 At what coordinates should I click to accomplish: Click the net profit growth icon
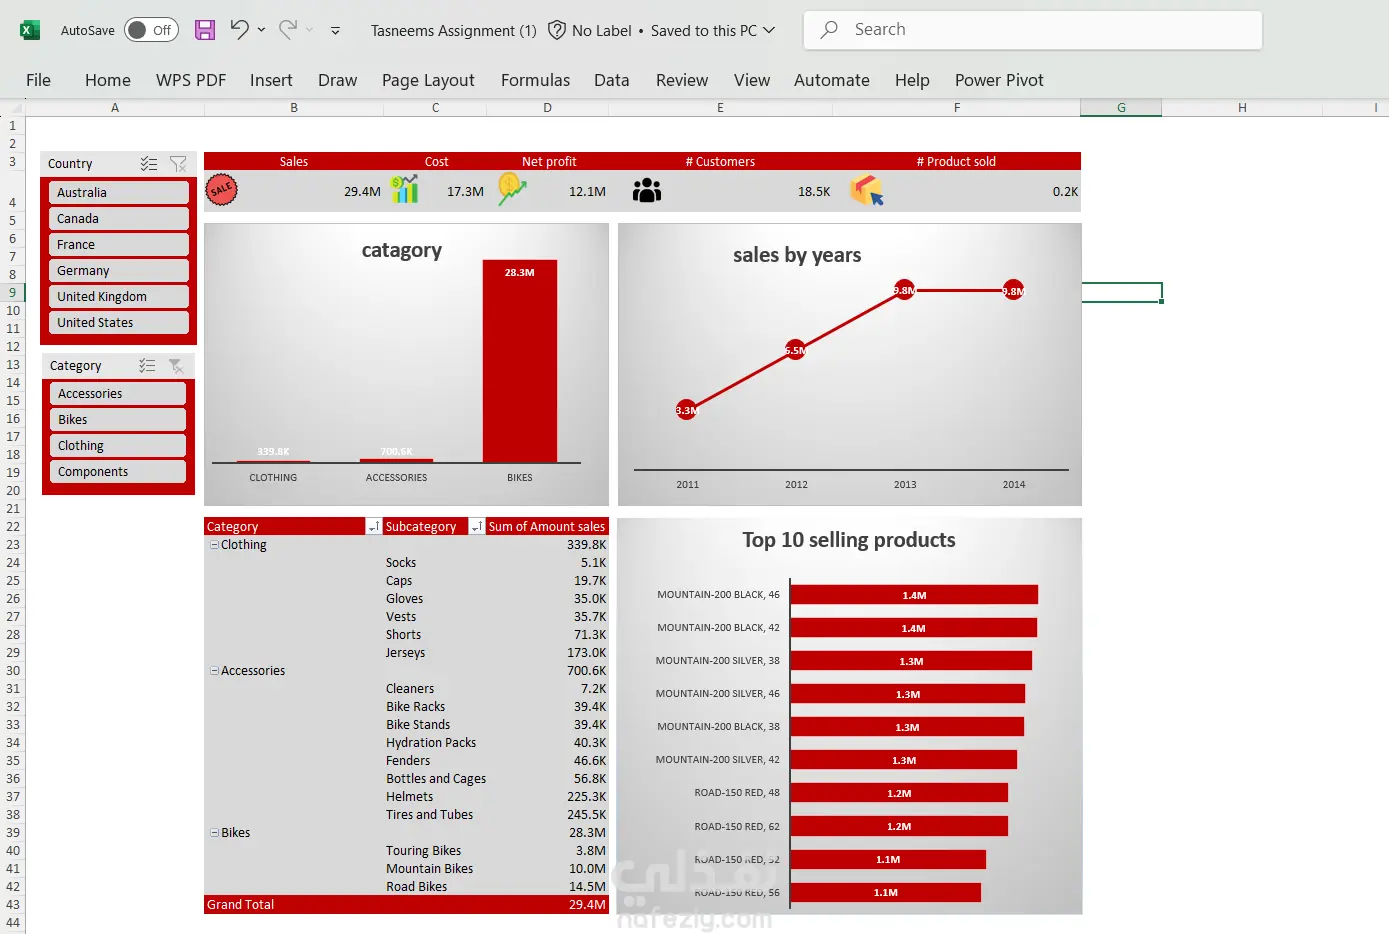click(512, 189)
